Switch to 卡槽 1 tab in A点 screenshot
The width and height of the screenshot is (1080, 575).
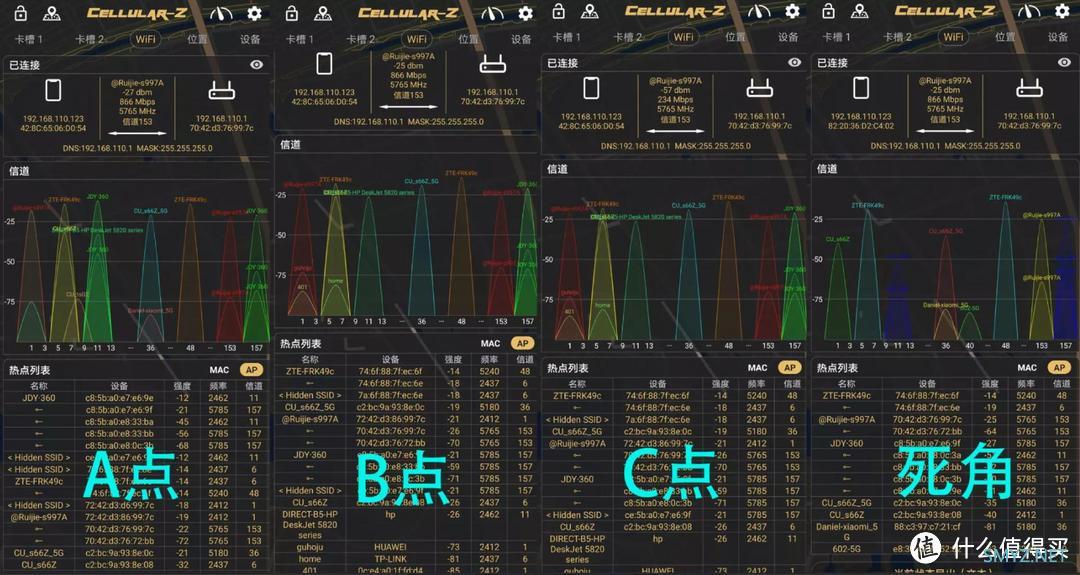[29, 39]
